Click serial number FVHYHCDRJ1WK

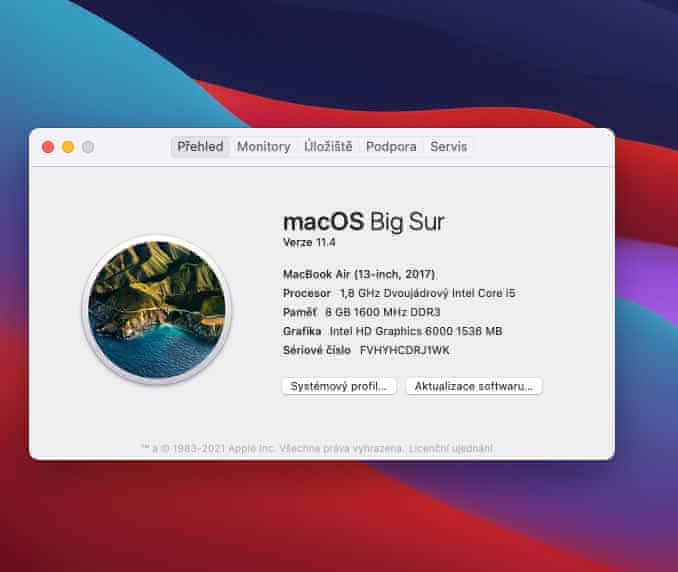tap(405, 350)
